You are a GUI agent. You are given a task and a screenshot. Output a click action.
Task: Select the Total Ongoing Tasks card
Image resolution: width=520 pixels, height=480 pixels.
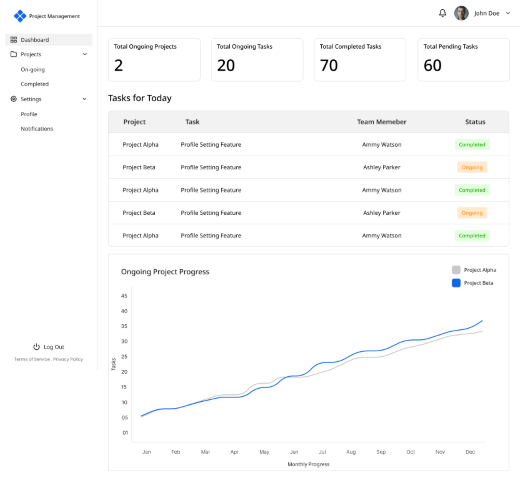[x=257, y=60]
